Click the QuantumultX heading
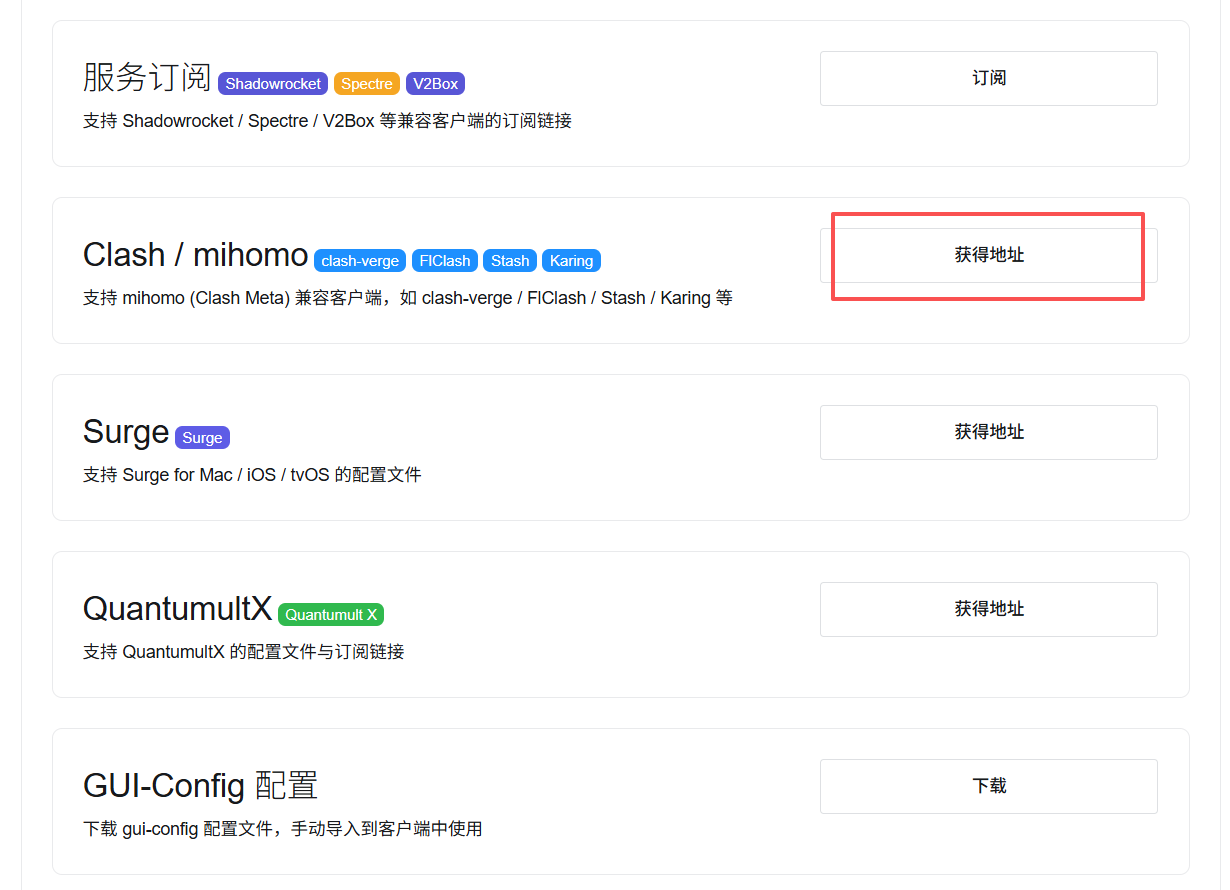Screen dimensions: 1230x890 [177, 608]
